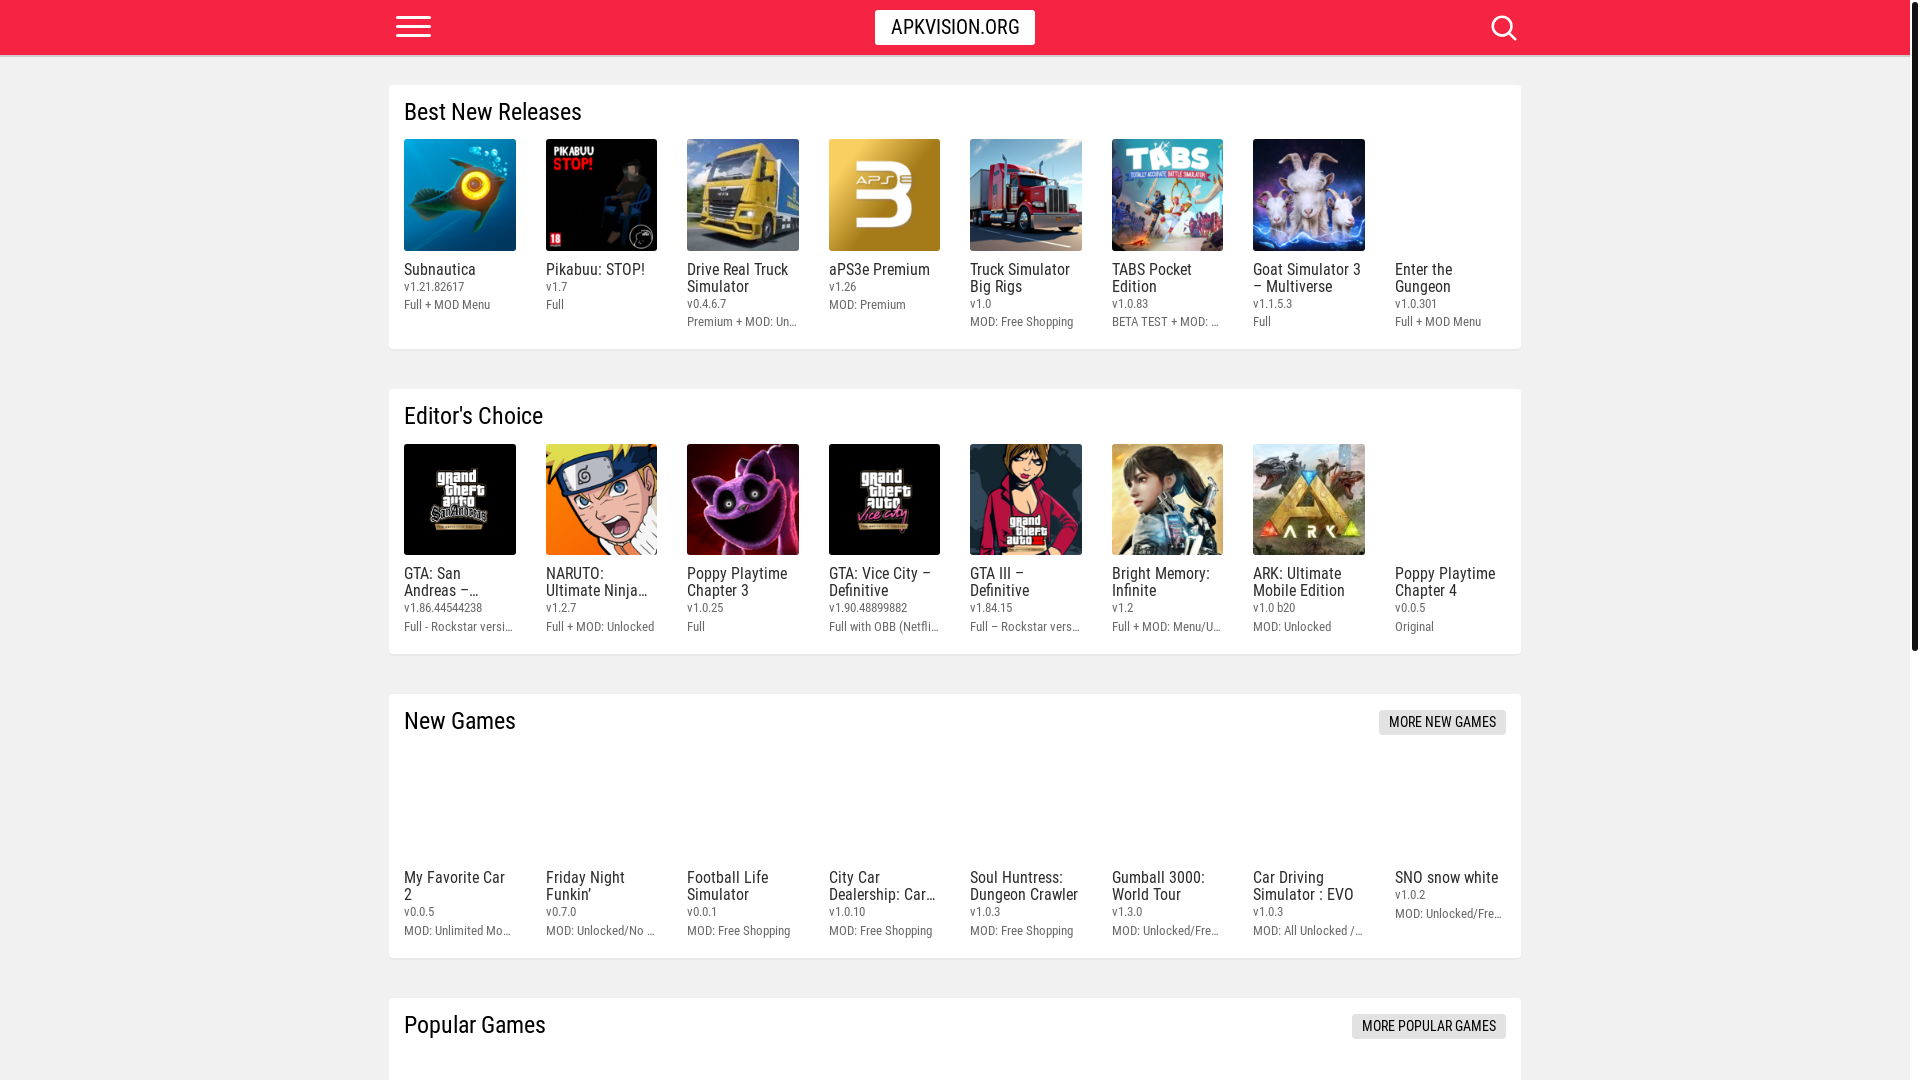This screenshot has height=1080, width=1920.
Task: Click 'MOD: Unlocked' under ARK
Action: point(1292,627)
